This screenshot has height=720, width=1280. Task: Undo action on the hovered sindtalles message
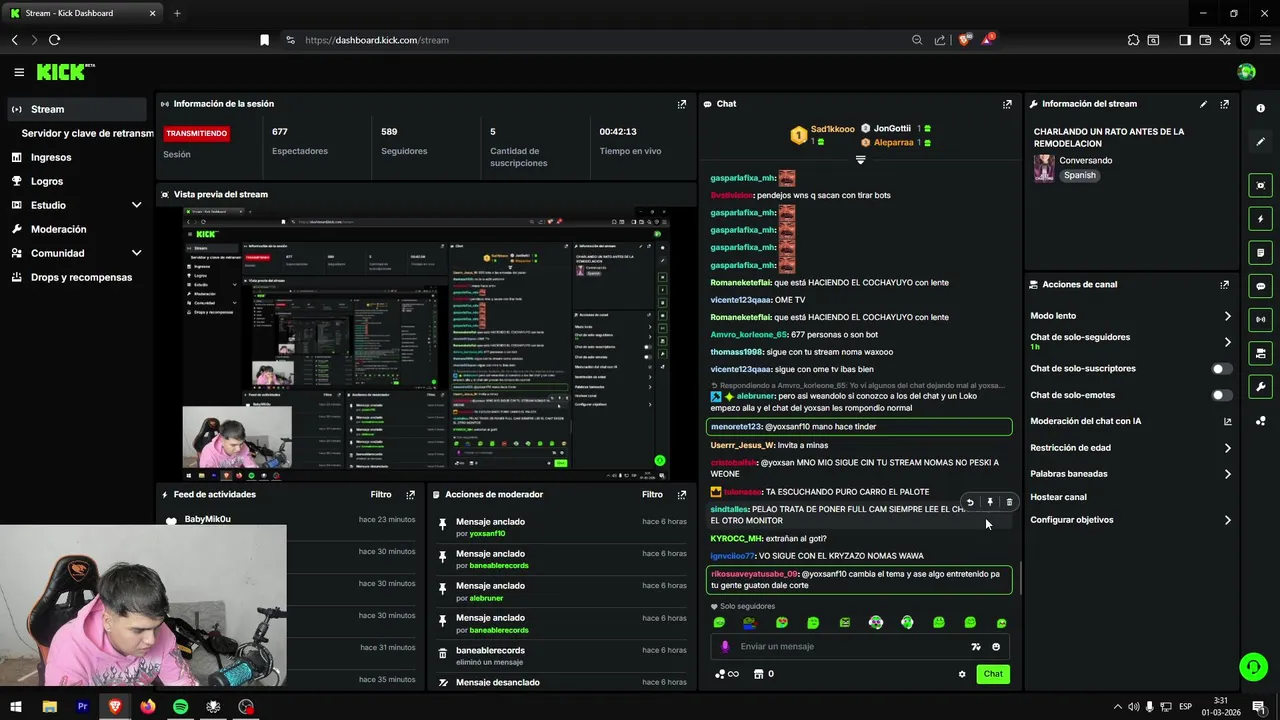coord(970,503)
